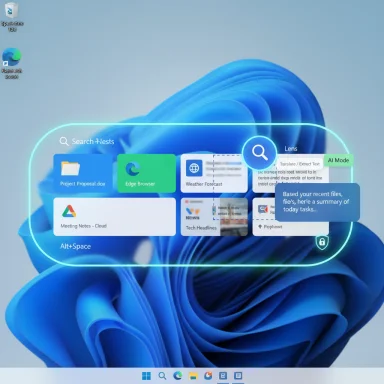Open the Meeting Notes - Cloud tile
The width and height of the screenshot is (384, 384).
114,217
